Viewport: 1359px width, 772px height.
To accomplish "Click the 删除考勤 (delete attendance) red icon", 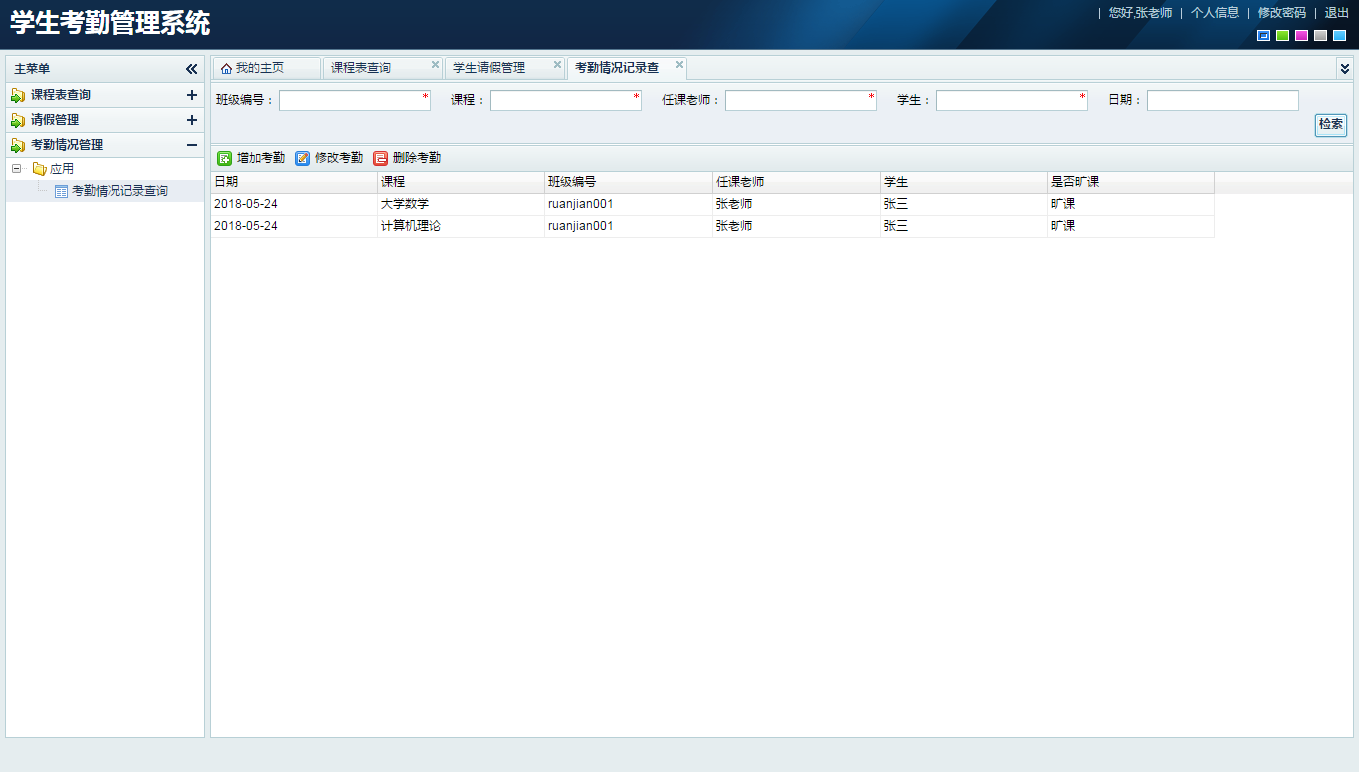I will pos(381,157).
